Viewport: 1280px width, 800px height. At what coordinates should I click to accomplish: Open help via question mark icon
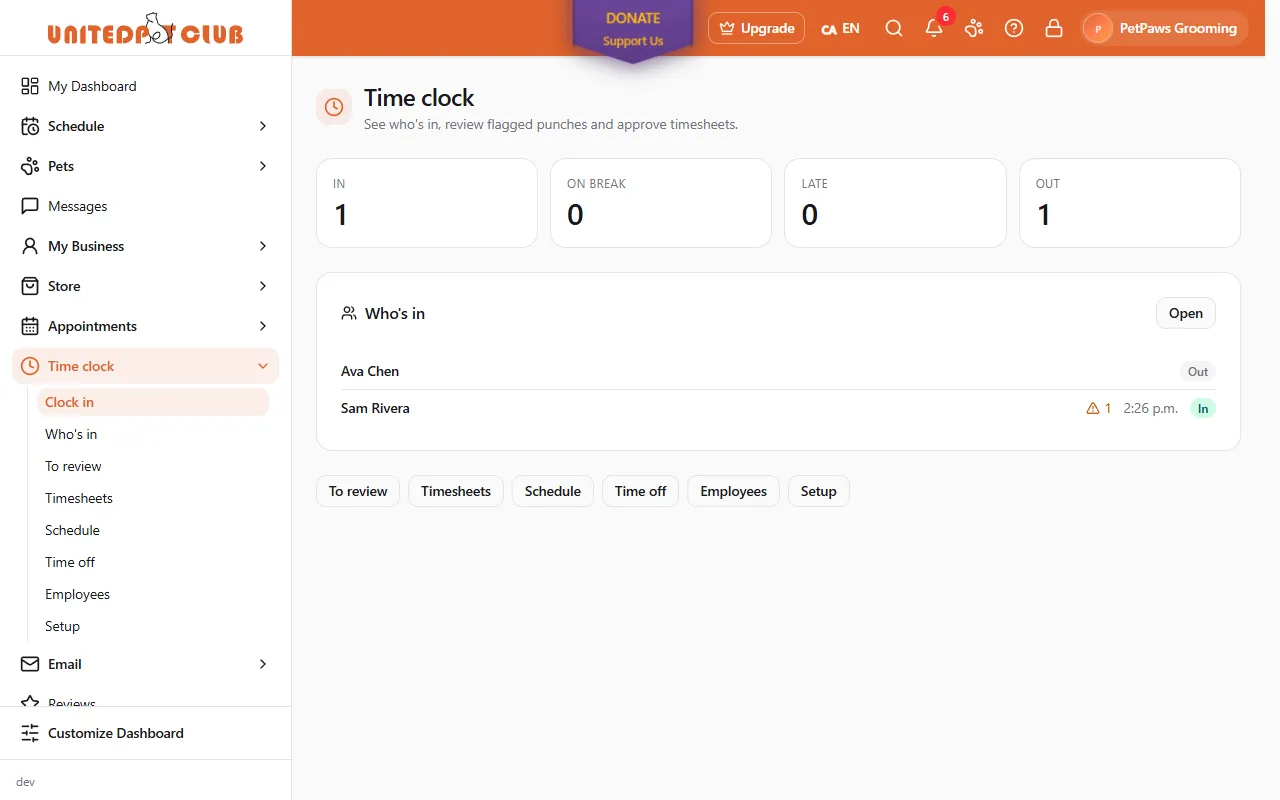tap(1014, 28)
